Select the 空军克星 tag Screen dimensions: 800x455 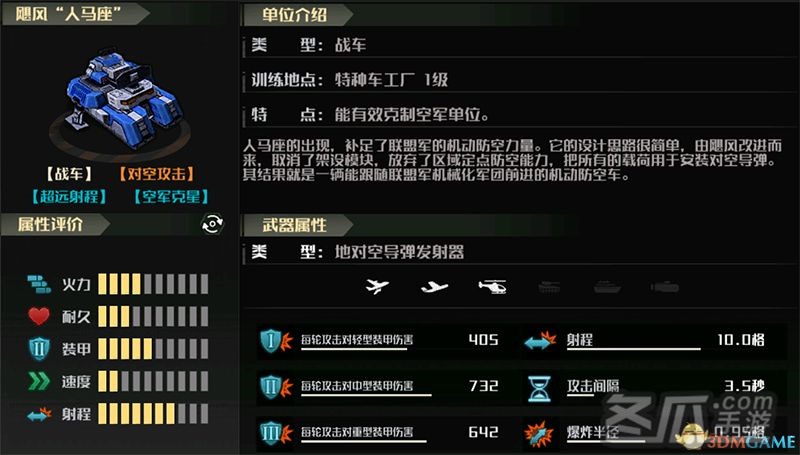tap(171, 196)
